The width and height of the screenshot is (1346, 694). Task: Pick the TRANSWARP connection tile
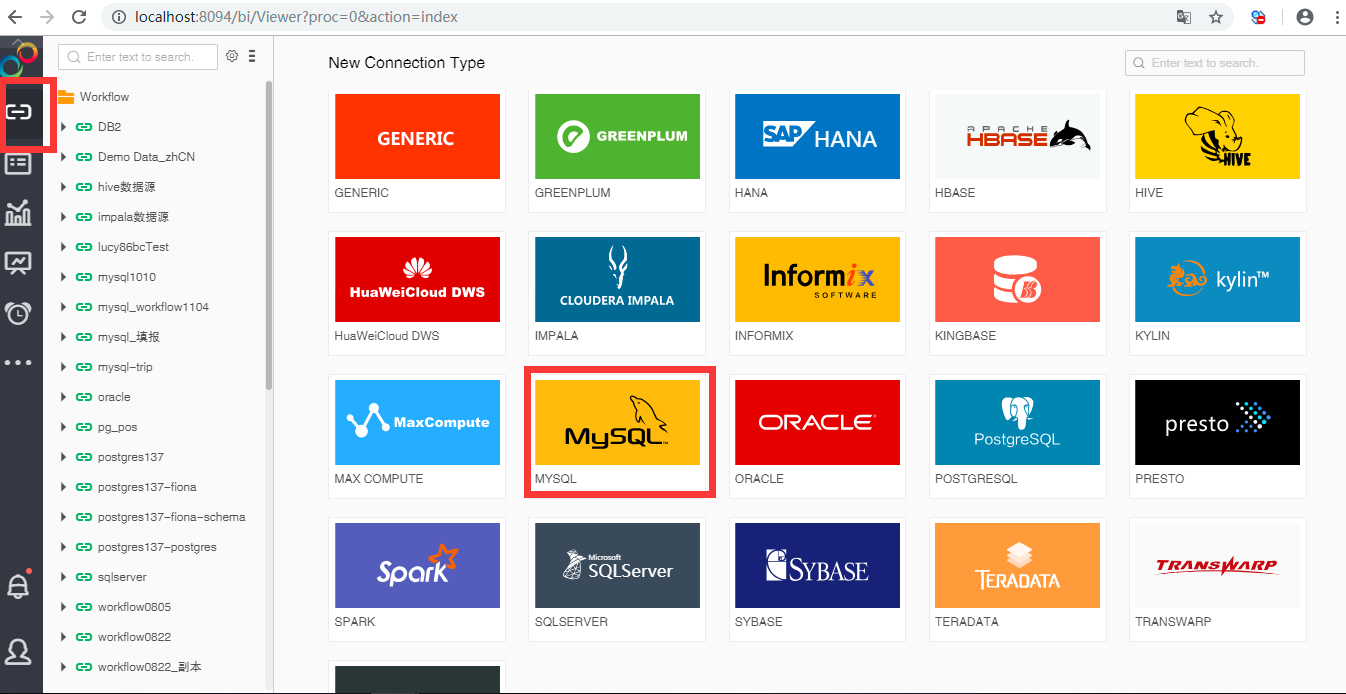(1217, 578)
